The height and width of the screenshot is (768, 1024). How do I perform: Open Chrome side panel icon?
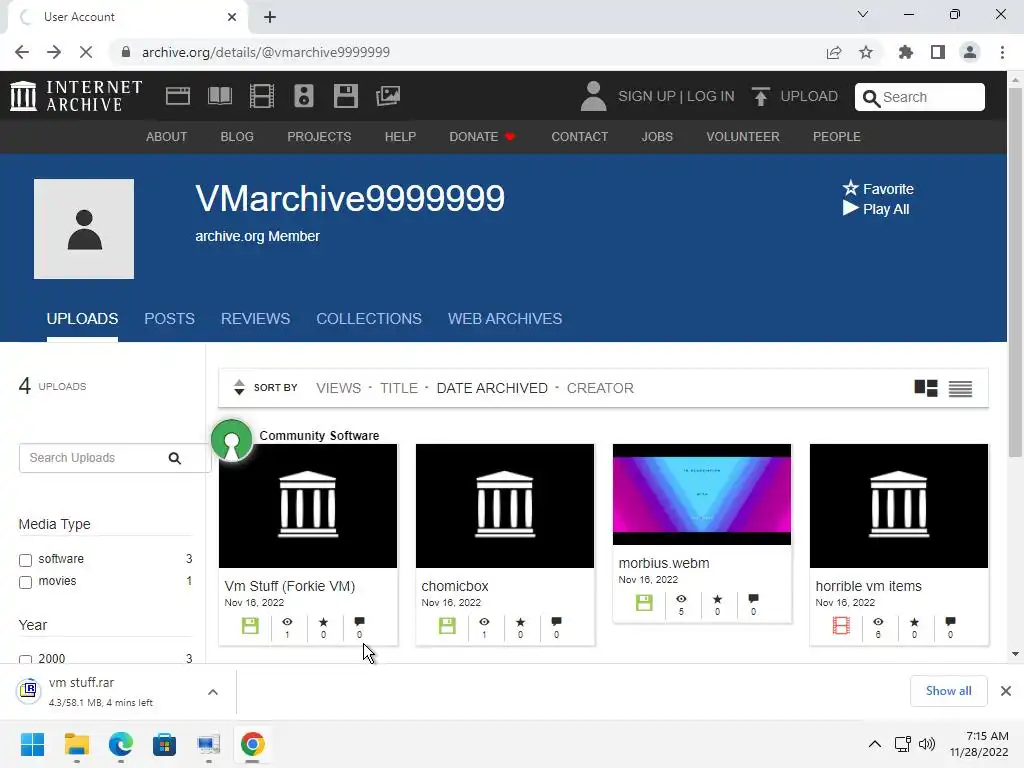(938, 52)
